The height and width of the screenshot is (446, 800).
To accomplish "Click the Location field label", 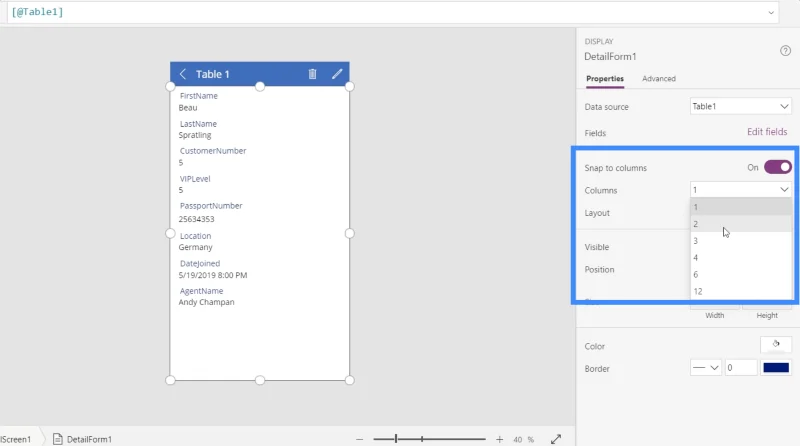I will click(195, 236).
